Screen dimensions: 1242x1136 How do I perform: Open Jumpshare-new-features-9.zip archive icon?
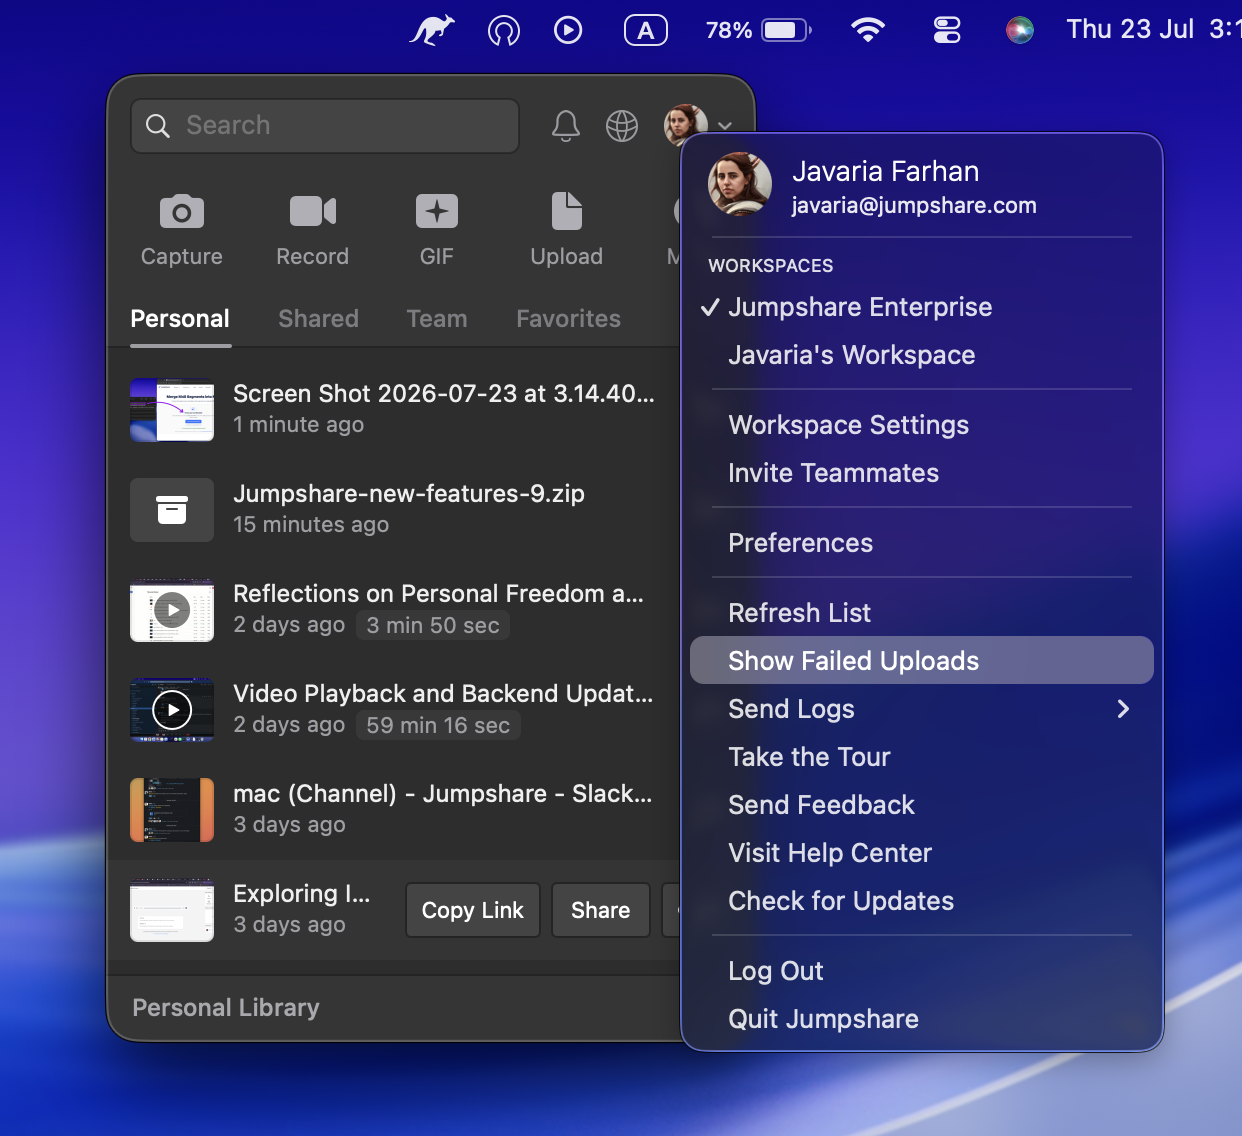[172, 510]
